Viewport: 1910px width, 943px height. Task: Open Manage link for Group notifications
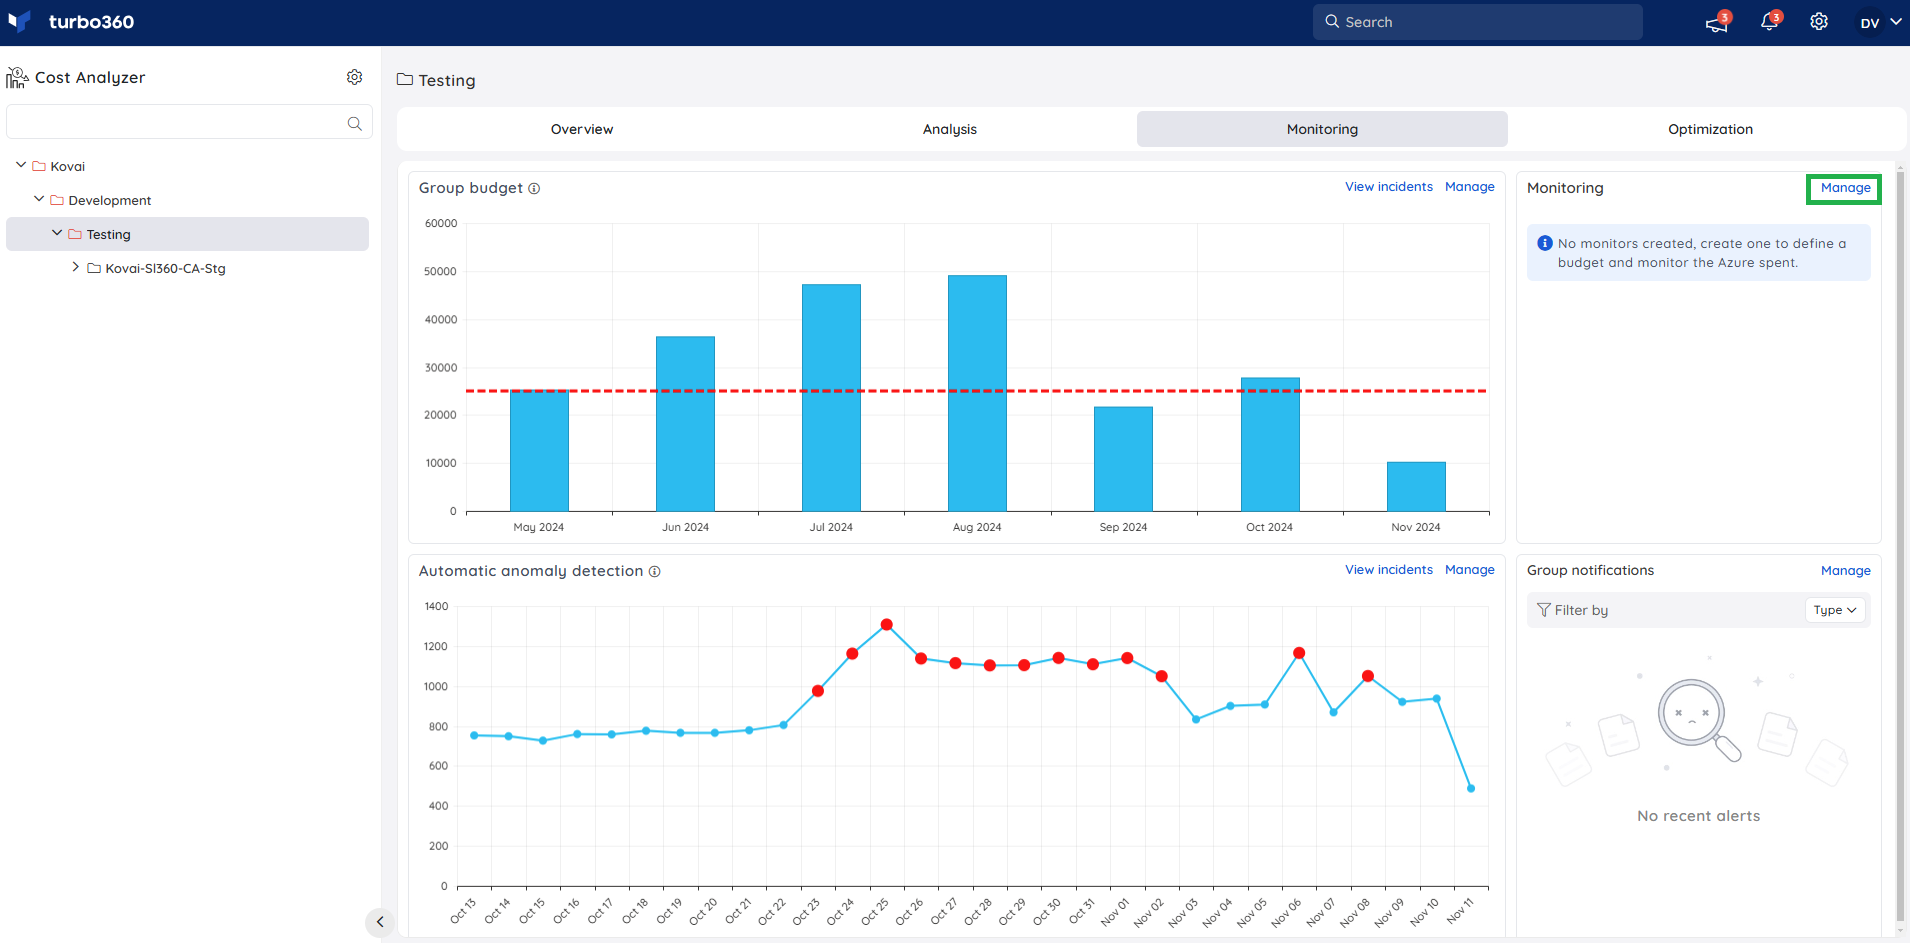tap(1845, 571)
